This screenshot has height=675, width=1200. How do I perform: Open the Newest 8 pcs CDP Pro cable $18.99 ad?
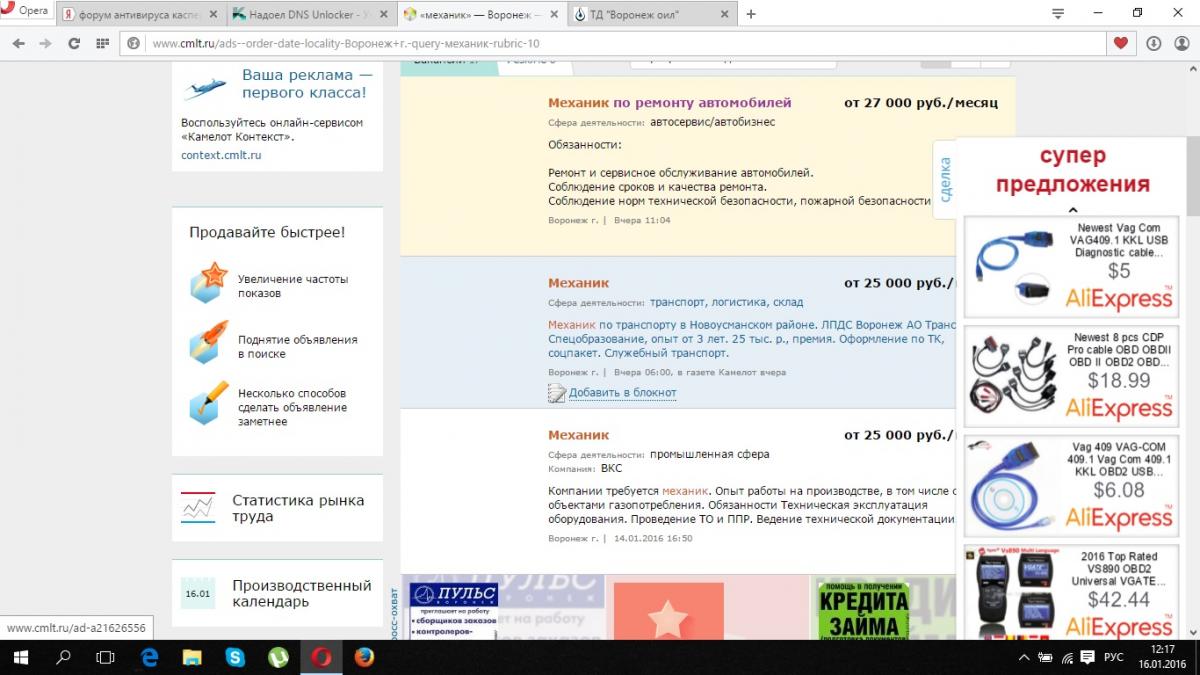[1070, 376]
